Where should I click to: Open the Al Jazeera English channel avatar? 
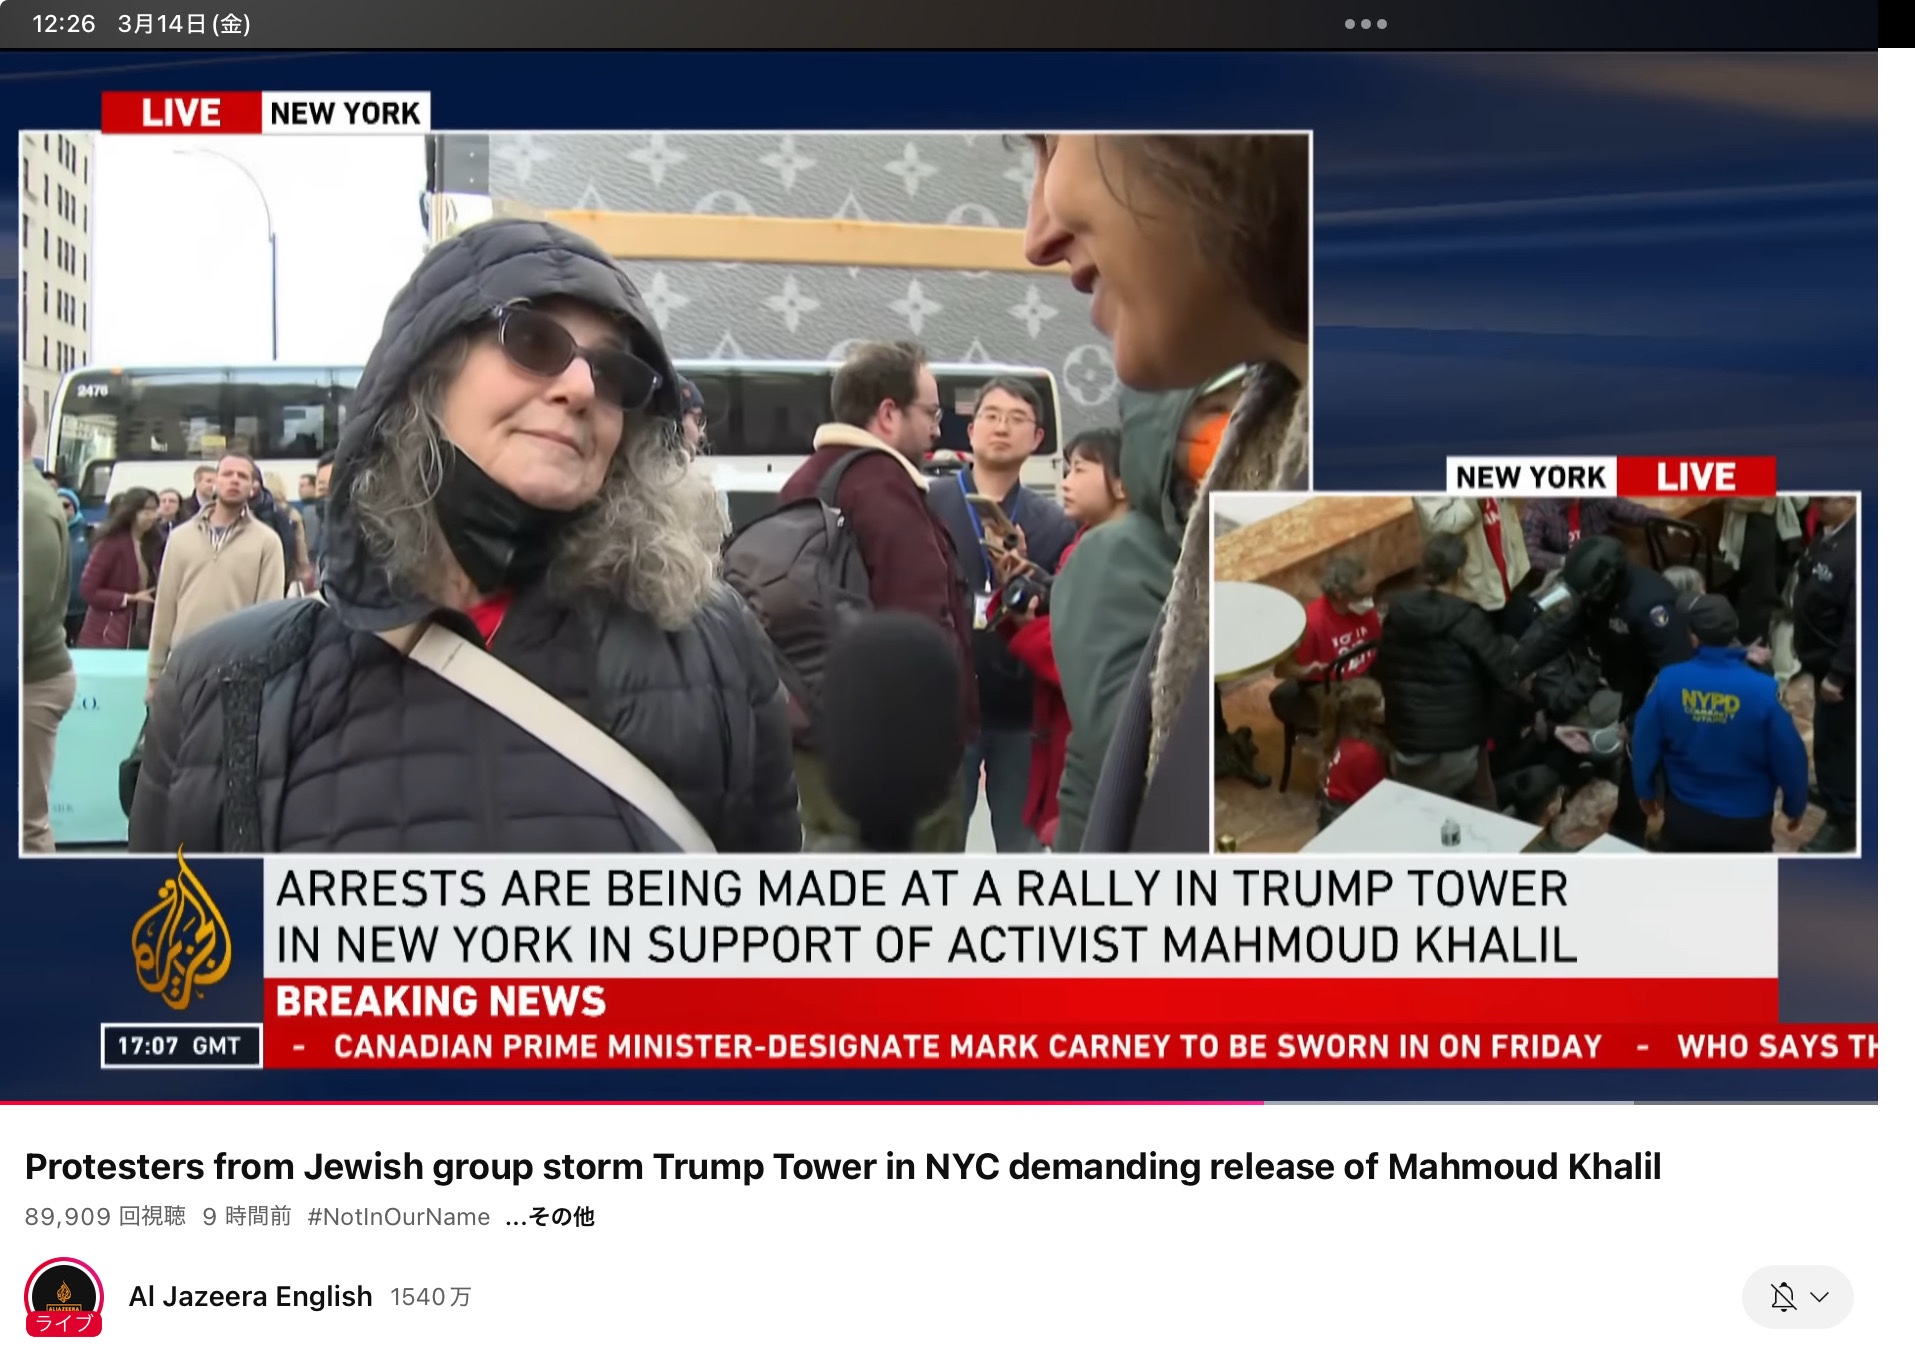[64, 1294]
